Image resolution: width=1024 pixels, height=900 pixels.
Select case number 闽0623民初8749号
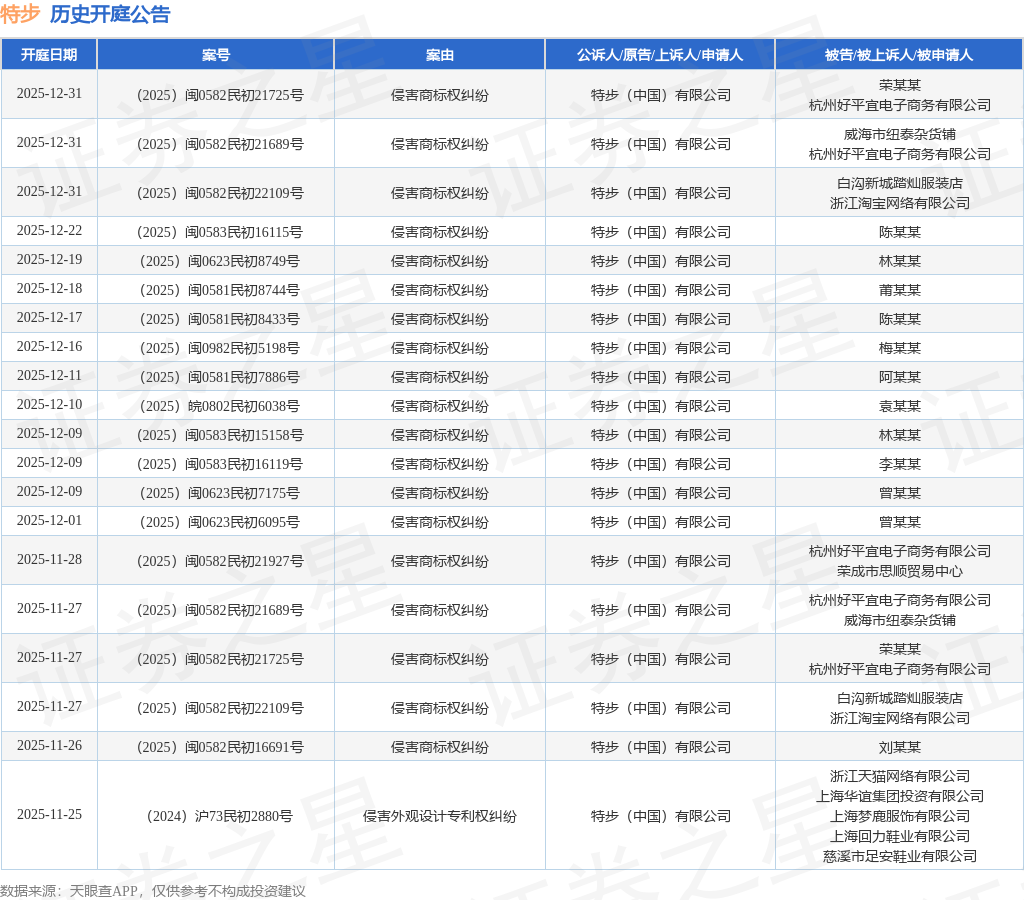tap(220, 261)
